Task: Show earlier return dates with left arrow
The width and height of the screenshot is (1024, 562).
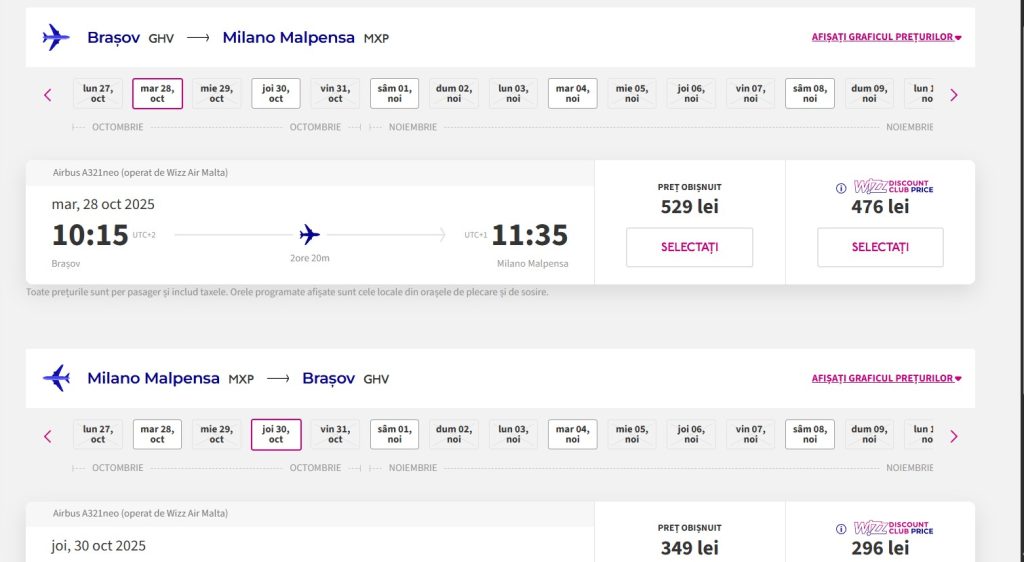Action: [x=47, y=436]
